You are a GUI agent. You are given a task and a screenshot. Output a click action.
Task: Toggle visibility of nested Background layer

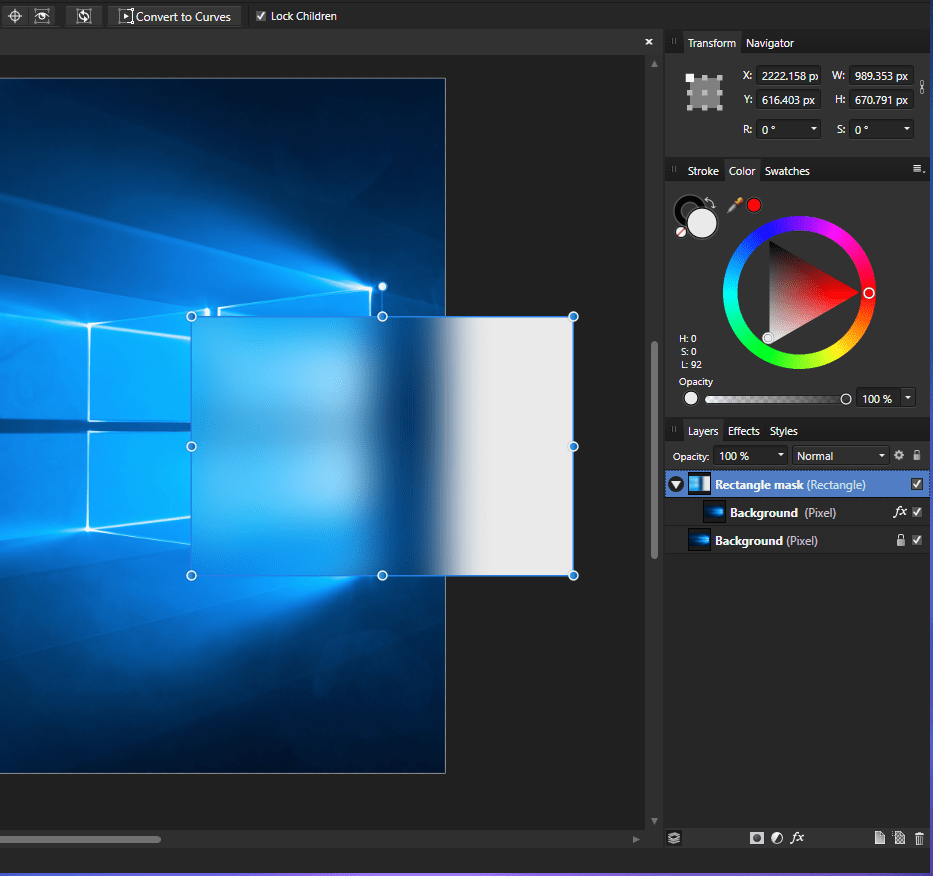[917, 512]
